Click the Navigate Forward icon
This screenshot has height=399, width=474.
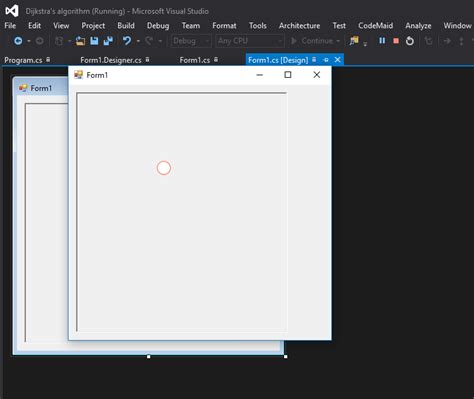pos(39,41)
